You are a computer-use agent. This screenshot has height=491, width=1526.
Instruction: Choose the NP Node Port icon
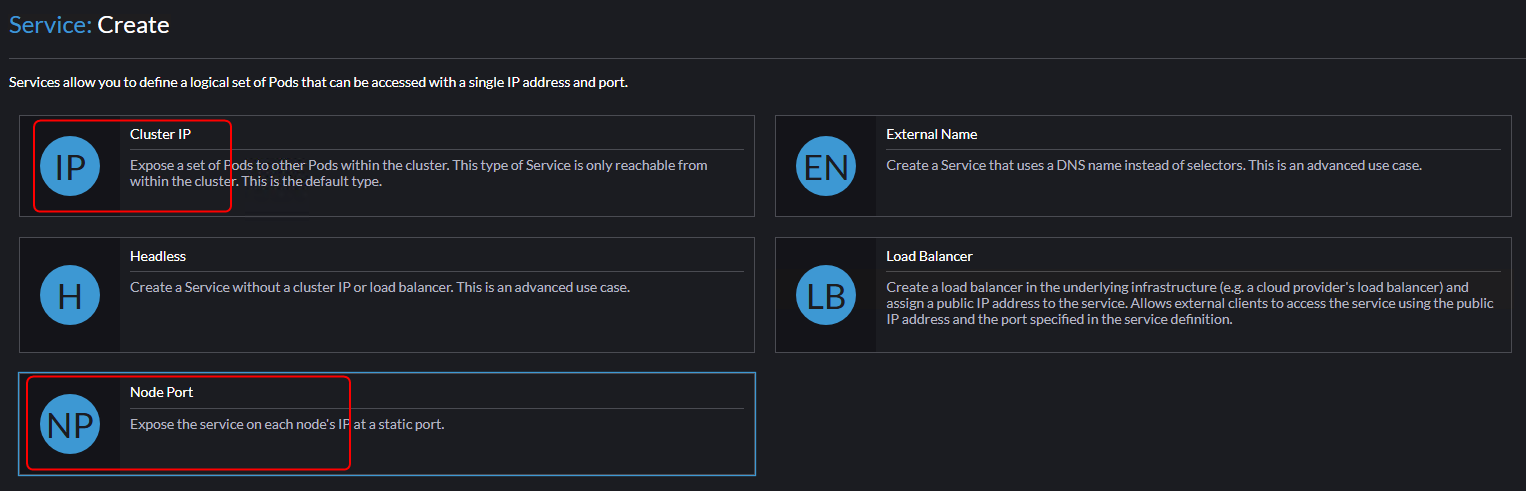(70, 424)
